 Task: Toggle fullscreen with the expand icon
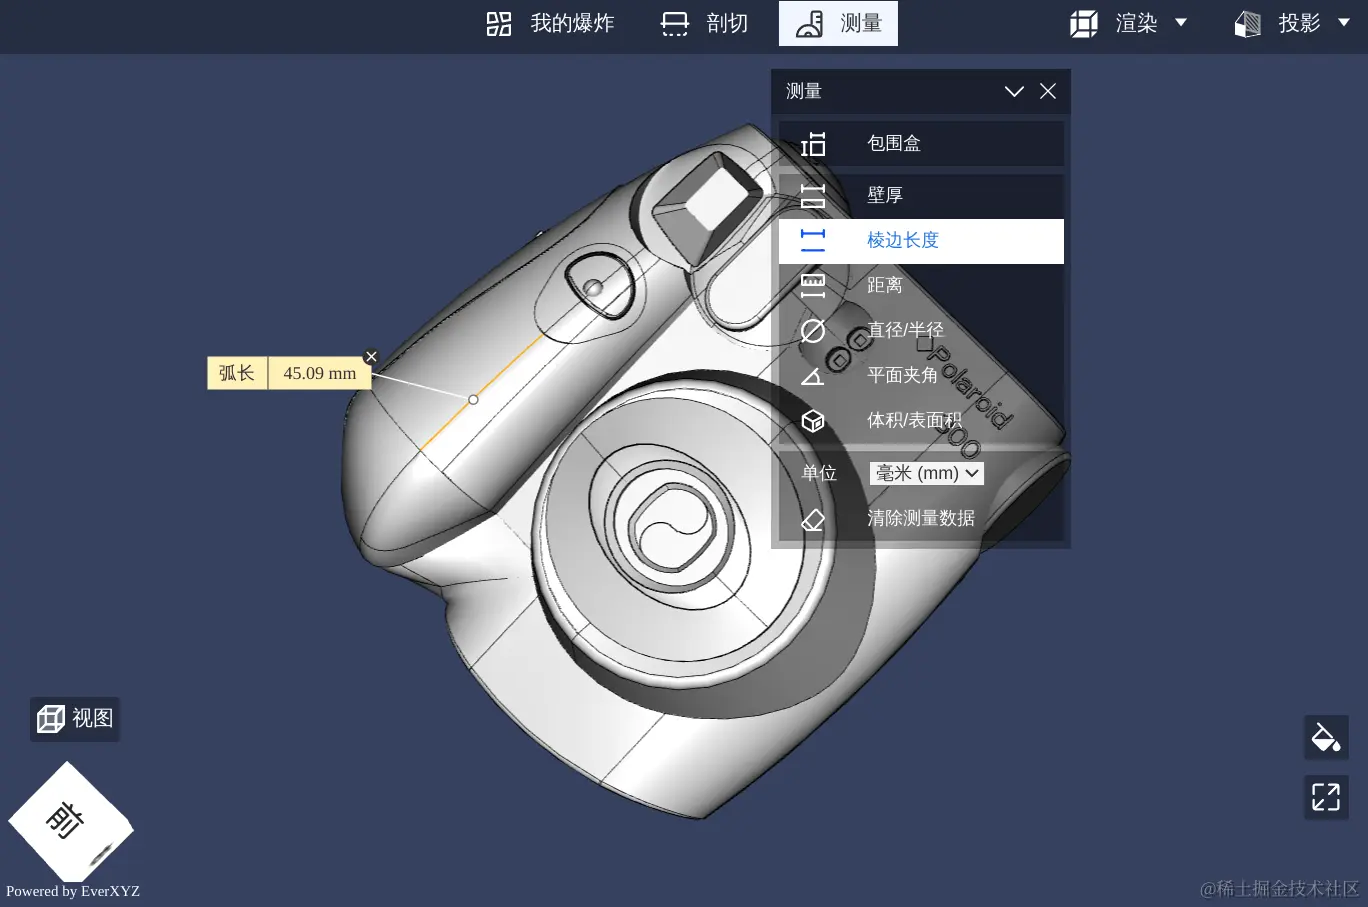click(x=1326, y=797)
